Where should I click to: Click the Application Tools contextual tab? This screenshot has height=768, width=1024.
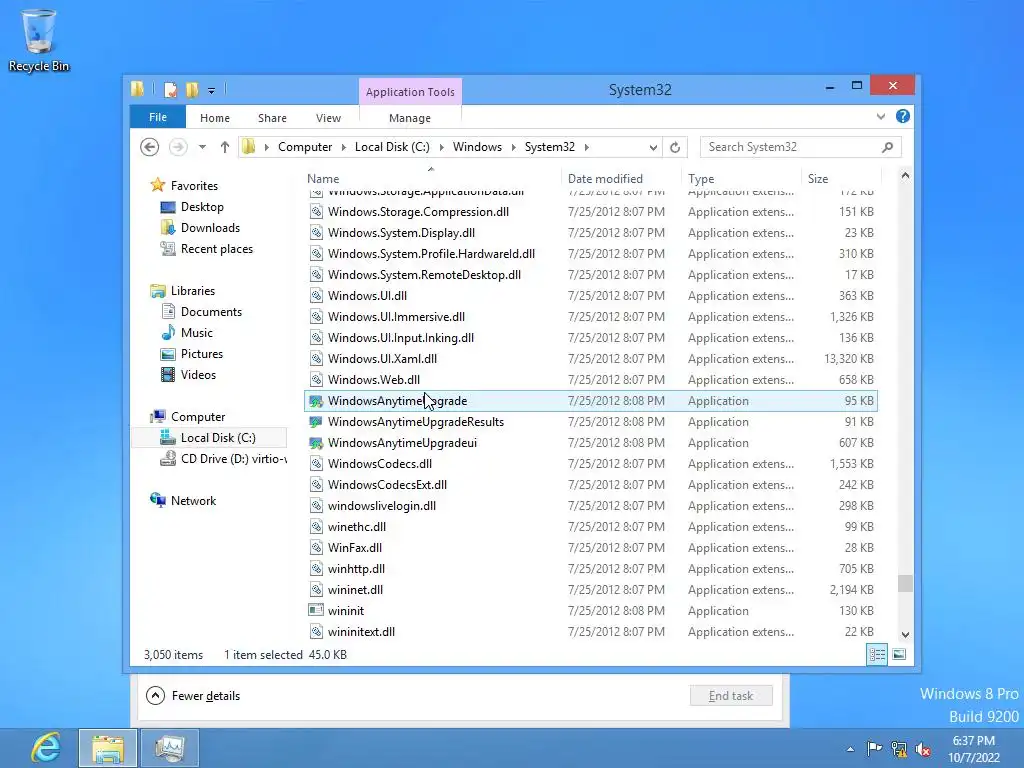coord(410,92)
